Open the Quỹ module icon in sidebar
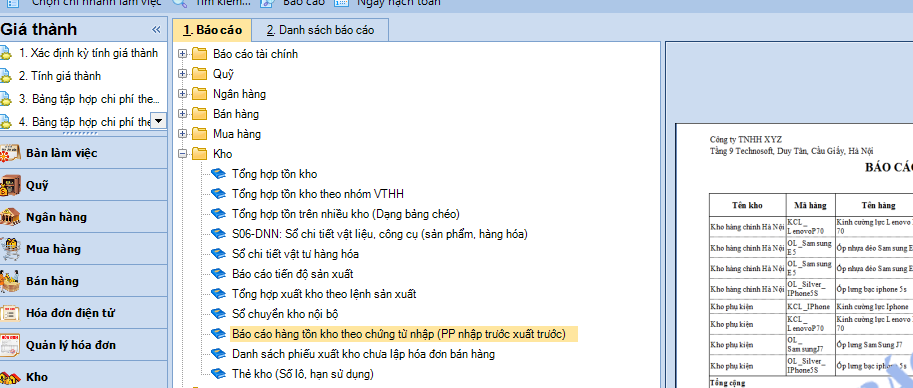This screenshot has height=388, width=913. [x=10, y=185]
